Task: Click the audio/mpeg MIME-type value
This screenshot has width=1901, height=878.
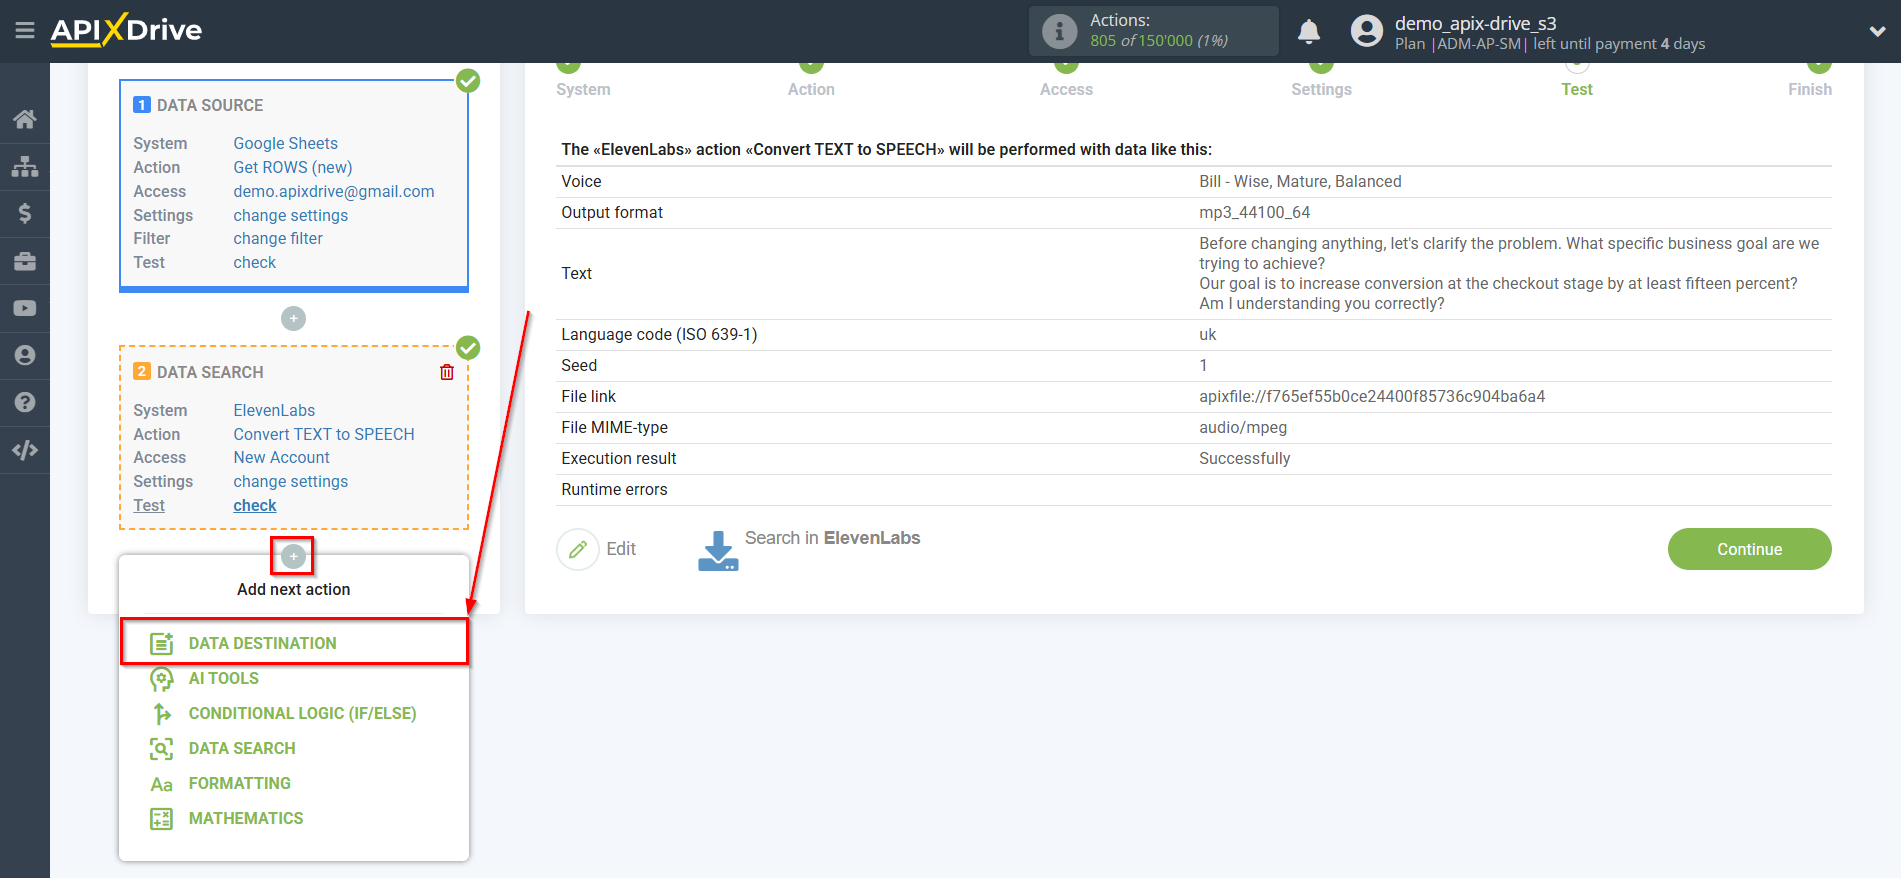Action: click(1243, 427)
